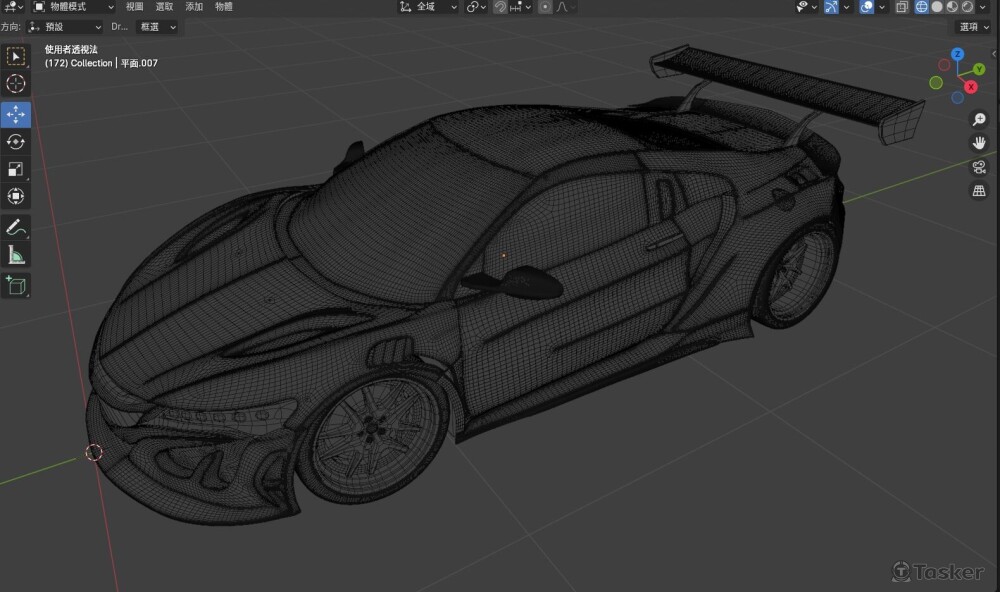Choose the Scale tool
This screenshot has width=1000, height=592.
pyautogui.click(x=16, y=169)
